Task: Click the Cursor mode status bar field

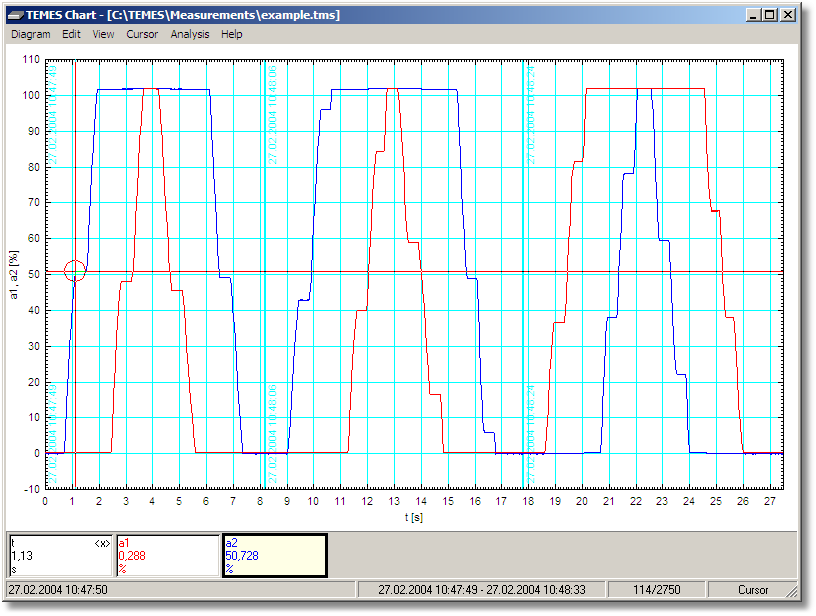Action: pyautogui.click(x=753, y=590)
